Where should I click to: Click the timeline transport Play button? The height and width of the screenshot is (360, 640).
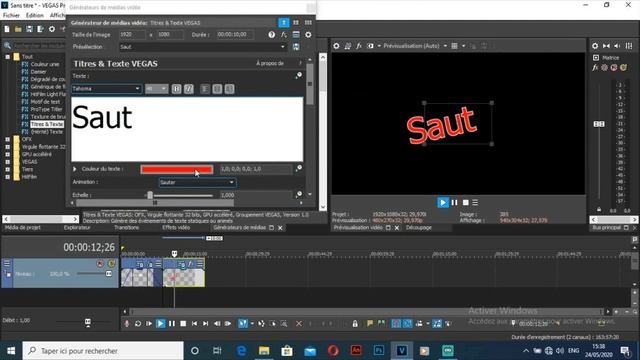pos(160,324)
